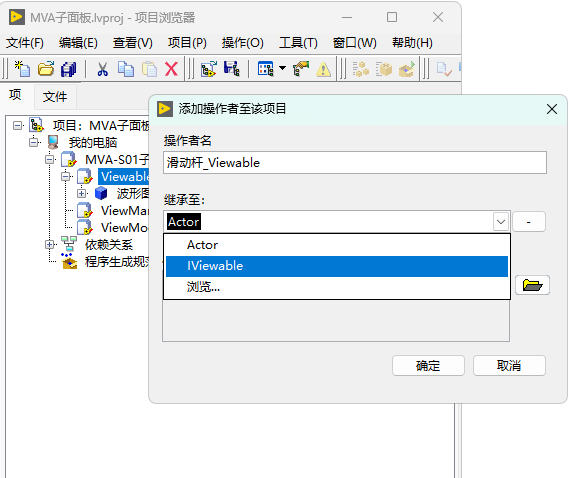Click the Filter view toolbar icon
572x478 pixels.
point(265,69)
